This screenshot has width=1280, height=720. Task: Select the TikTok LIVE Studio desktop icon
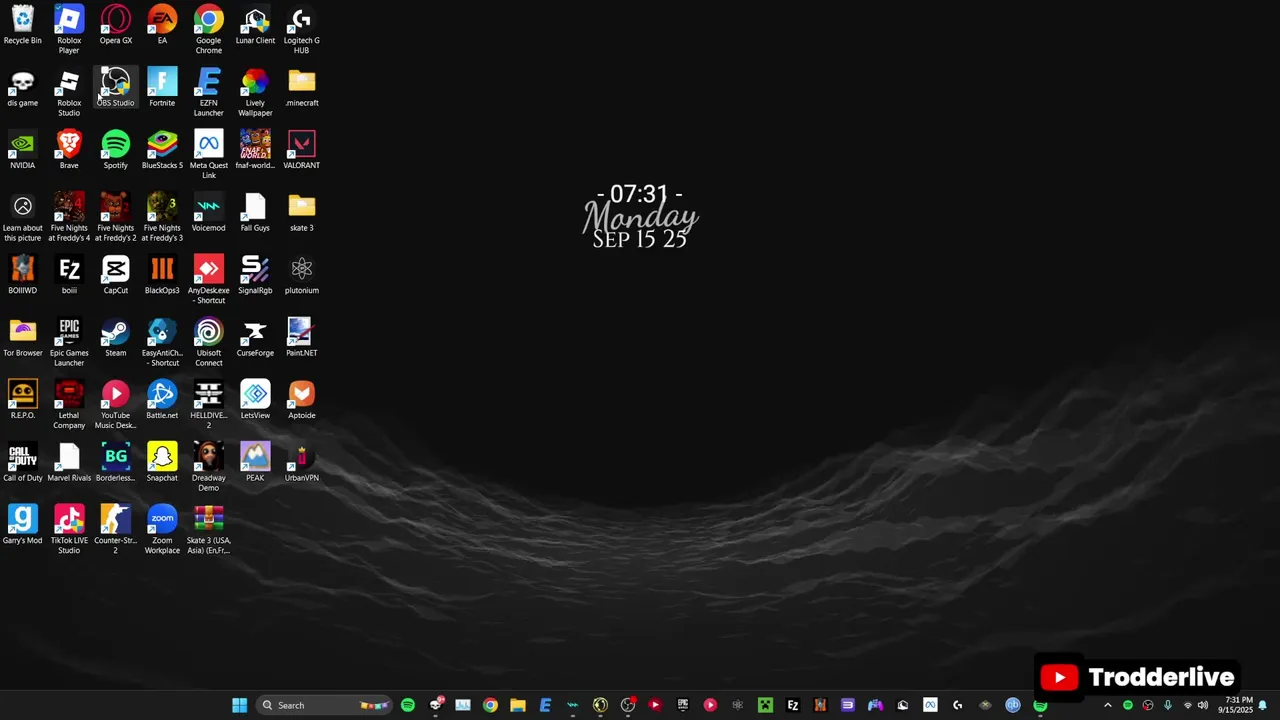point(69,530)
